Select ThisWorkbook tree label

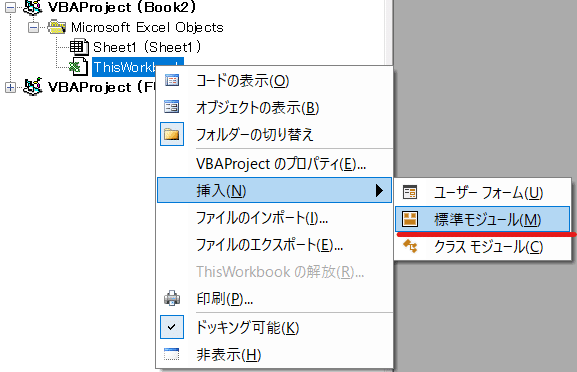(x=124, y=67)
